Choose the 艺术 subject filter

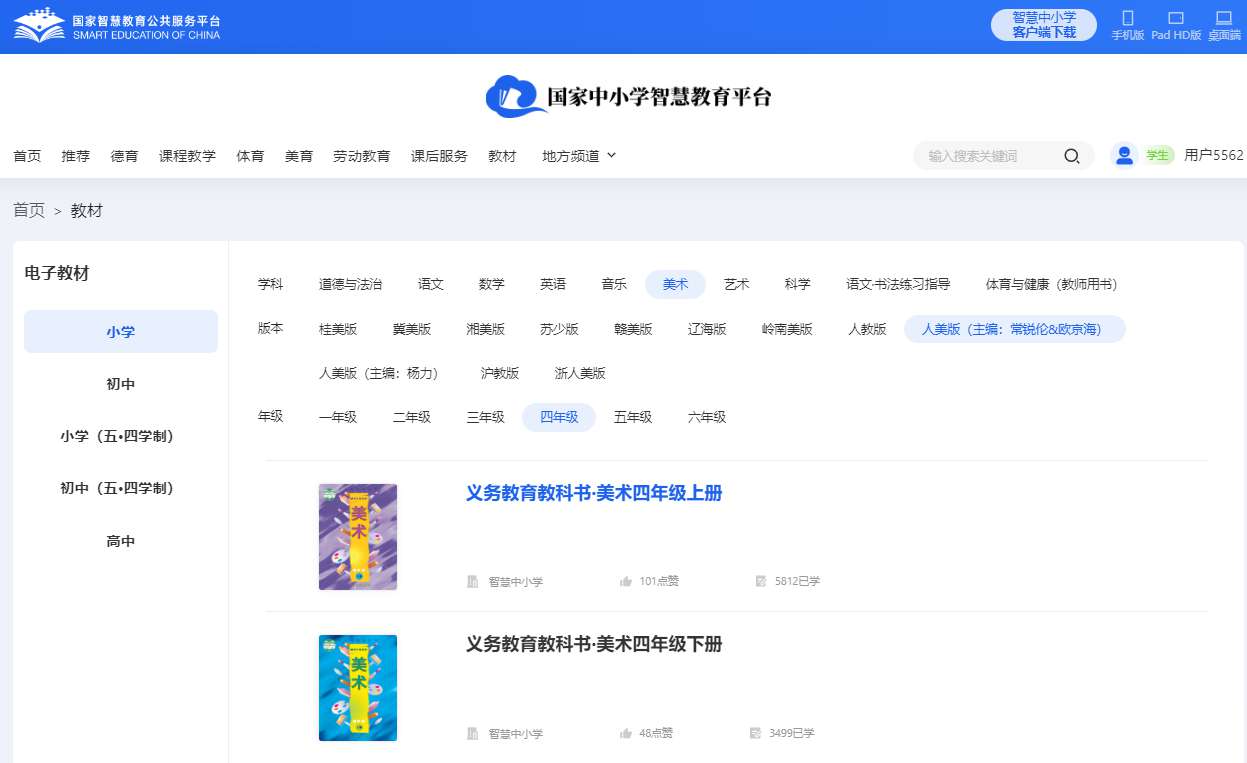(737, 284)
